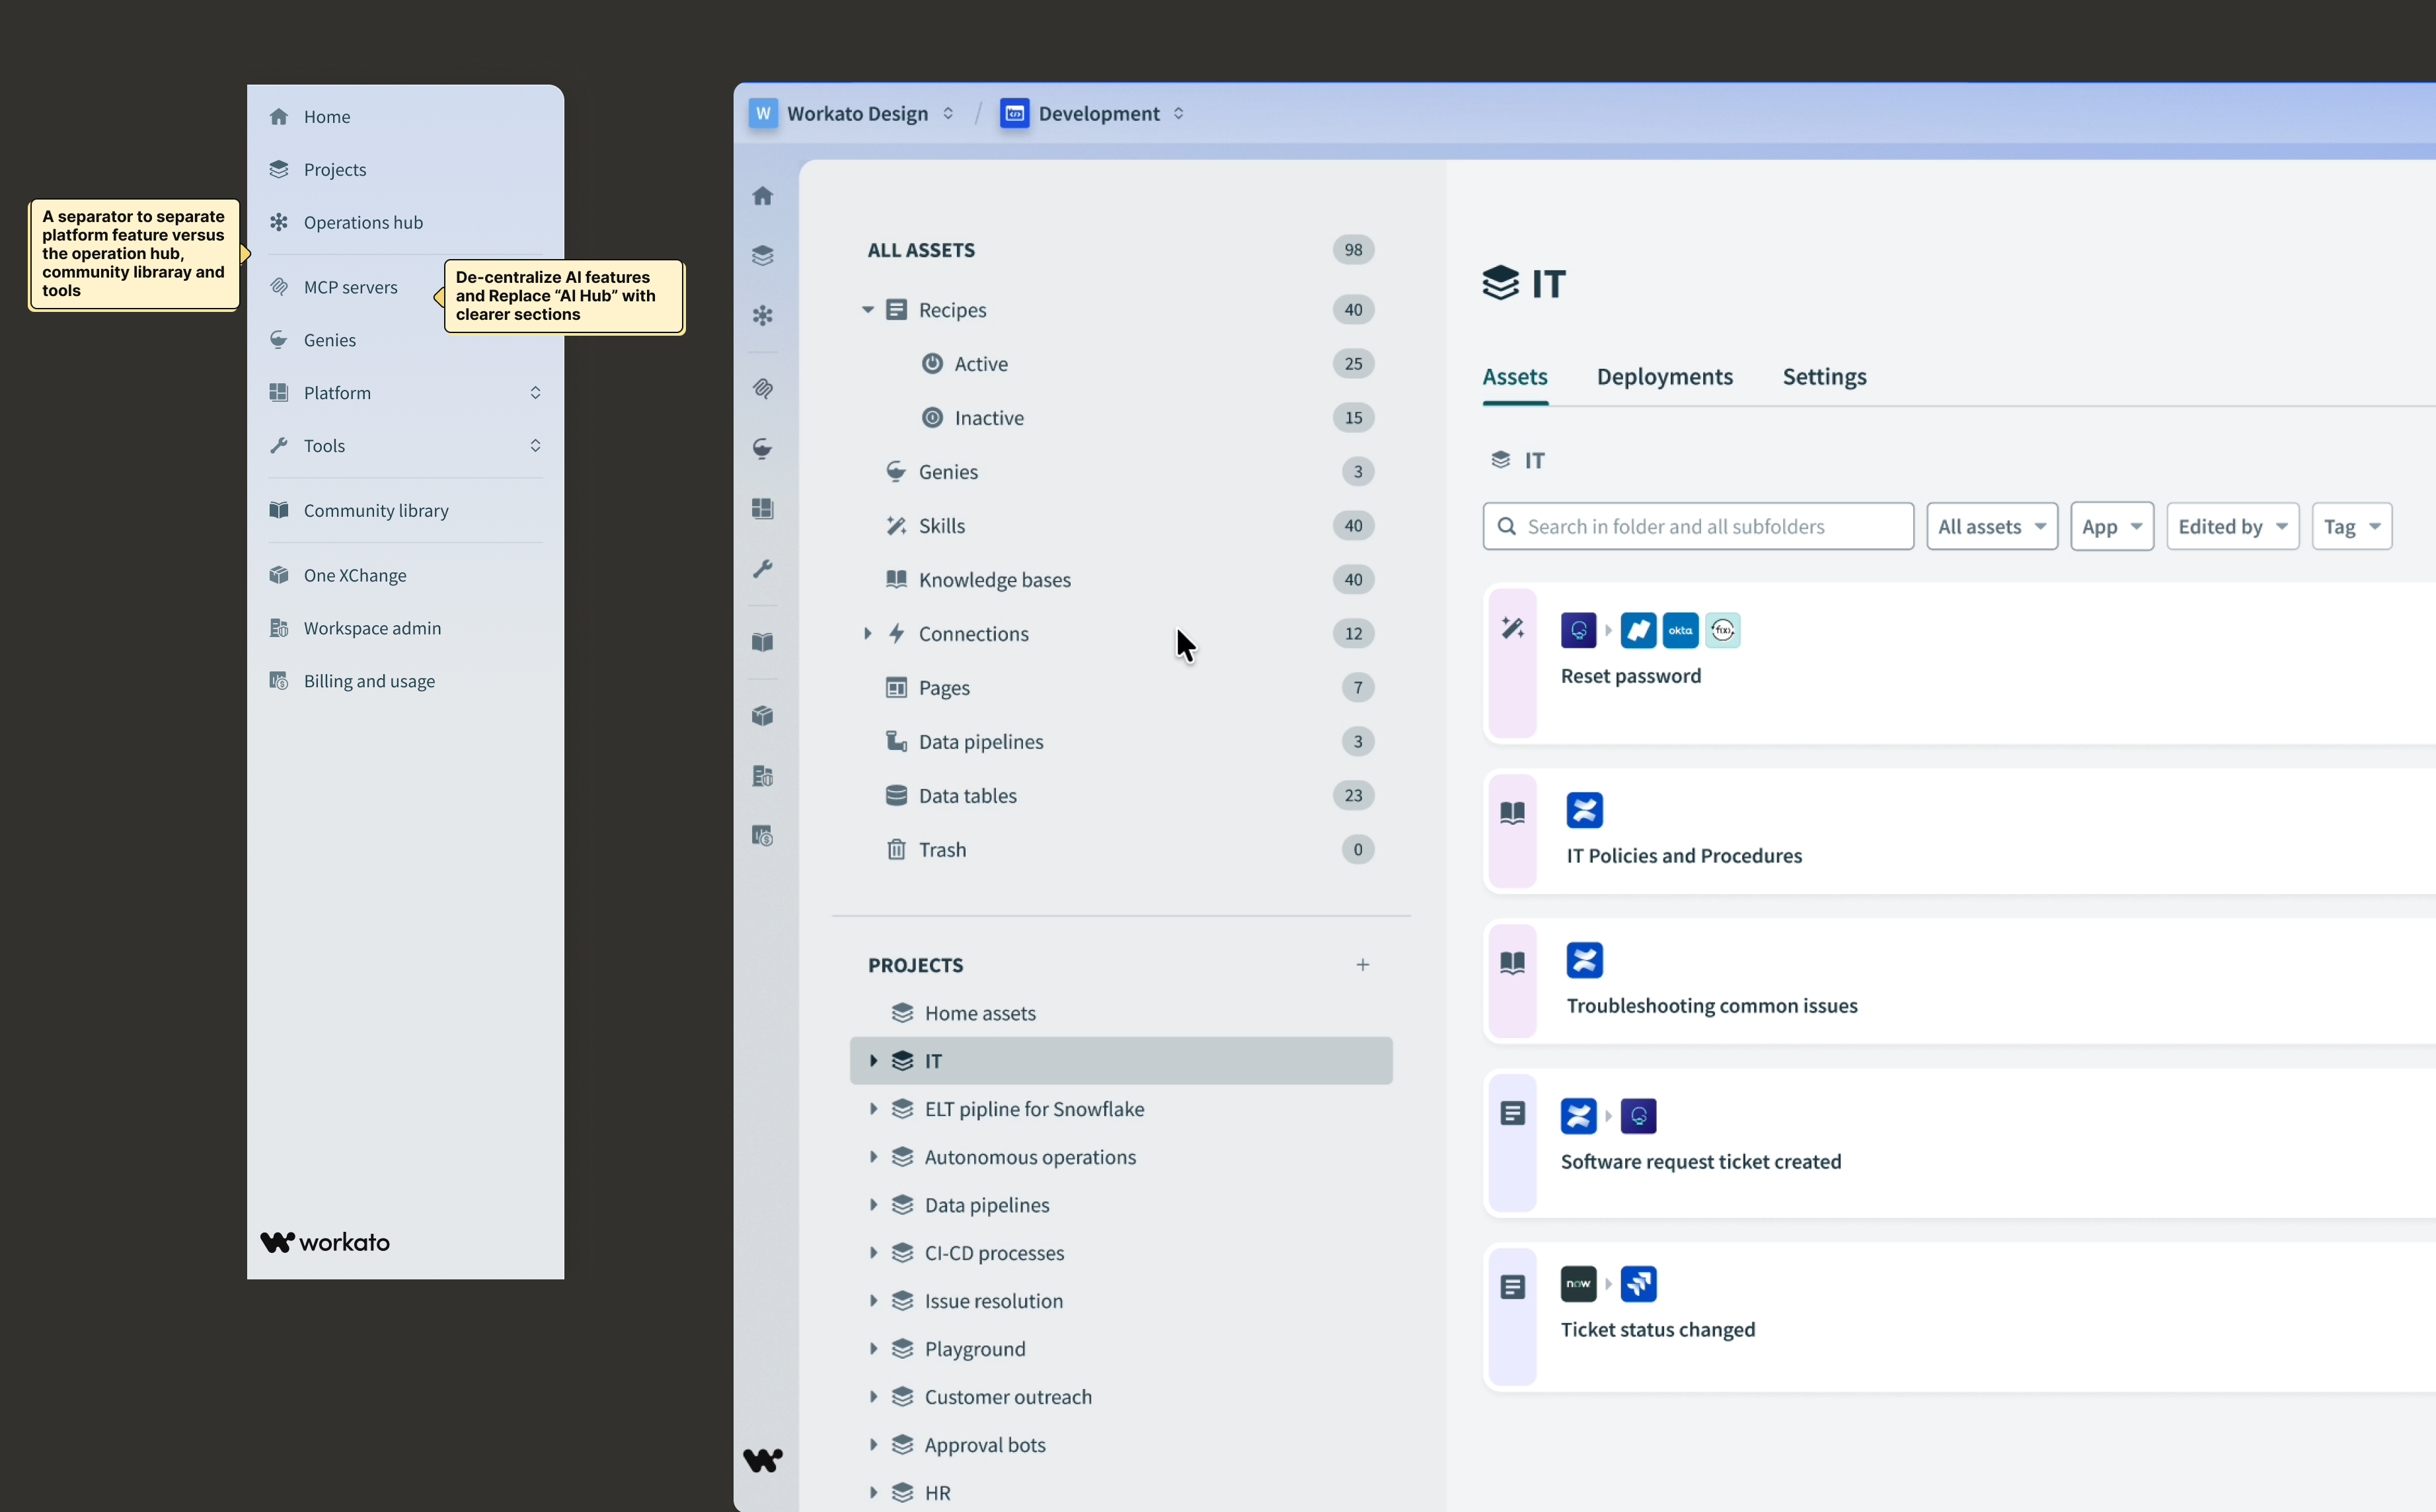Click the Workato logo at sidebar bottom
The height and width of the screenshot is (1512, 2436).
[x=763, y=1460]
